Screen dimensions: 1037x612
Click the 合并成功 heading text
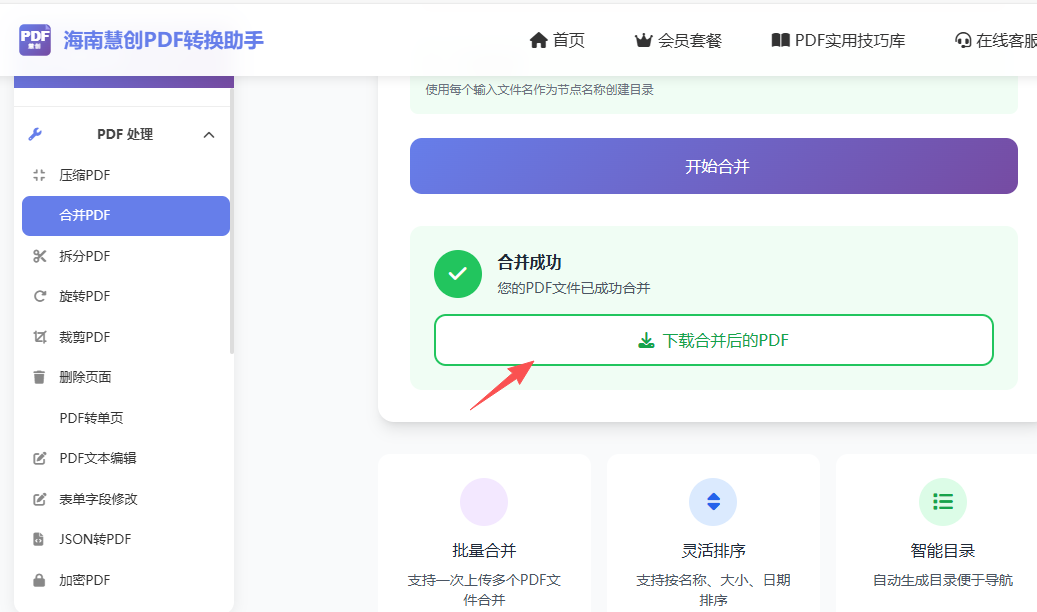[529, 263]
